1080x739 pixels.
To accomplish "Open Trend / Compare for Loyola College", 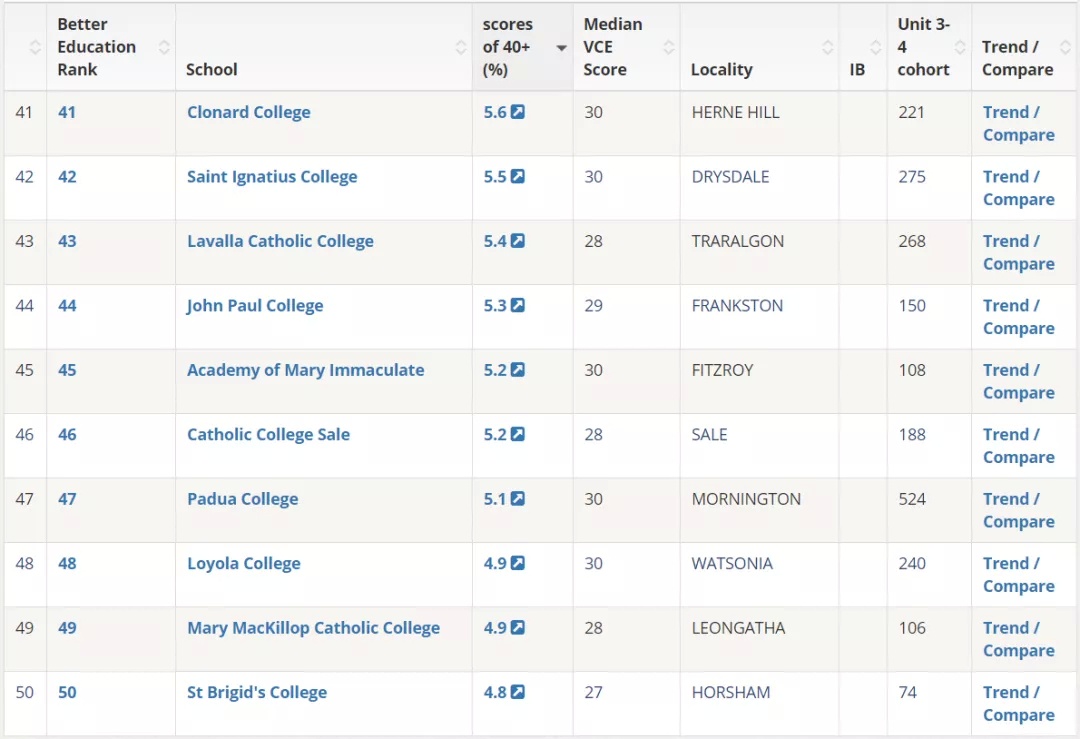I will (1019, 574).
